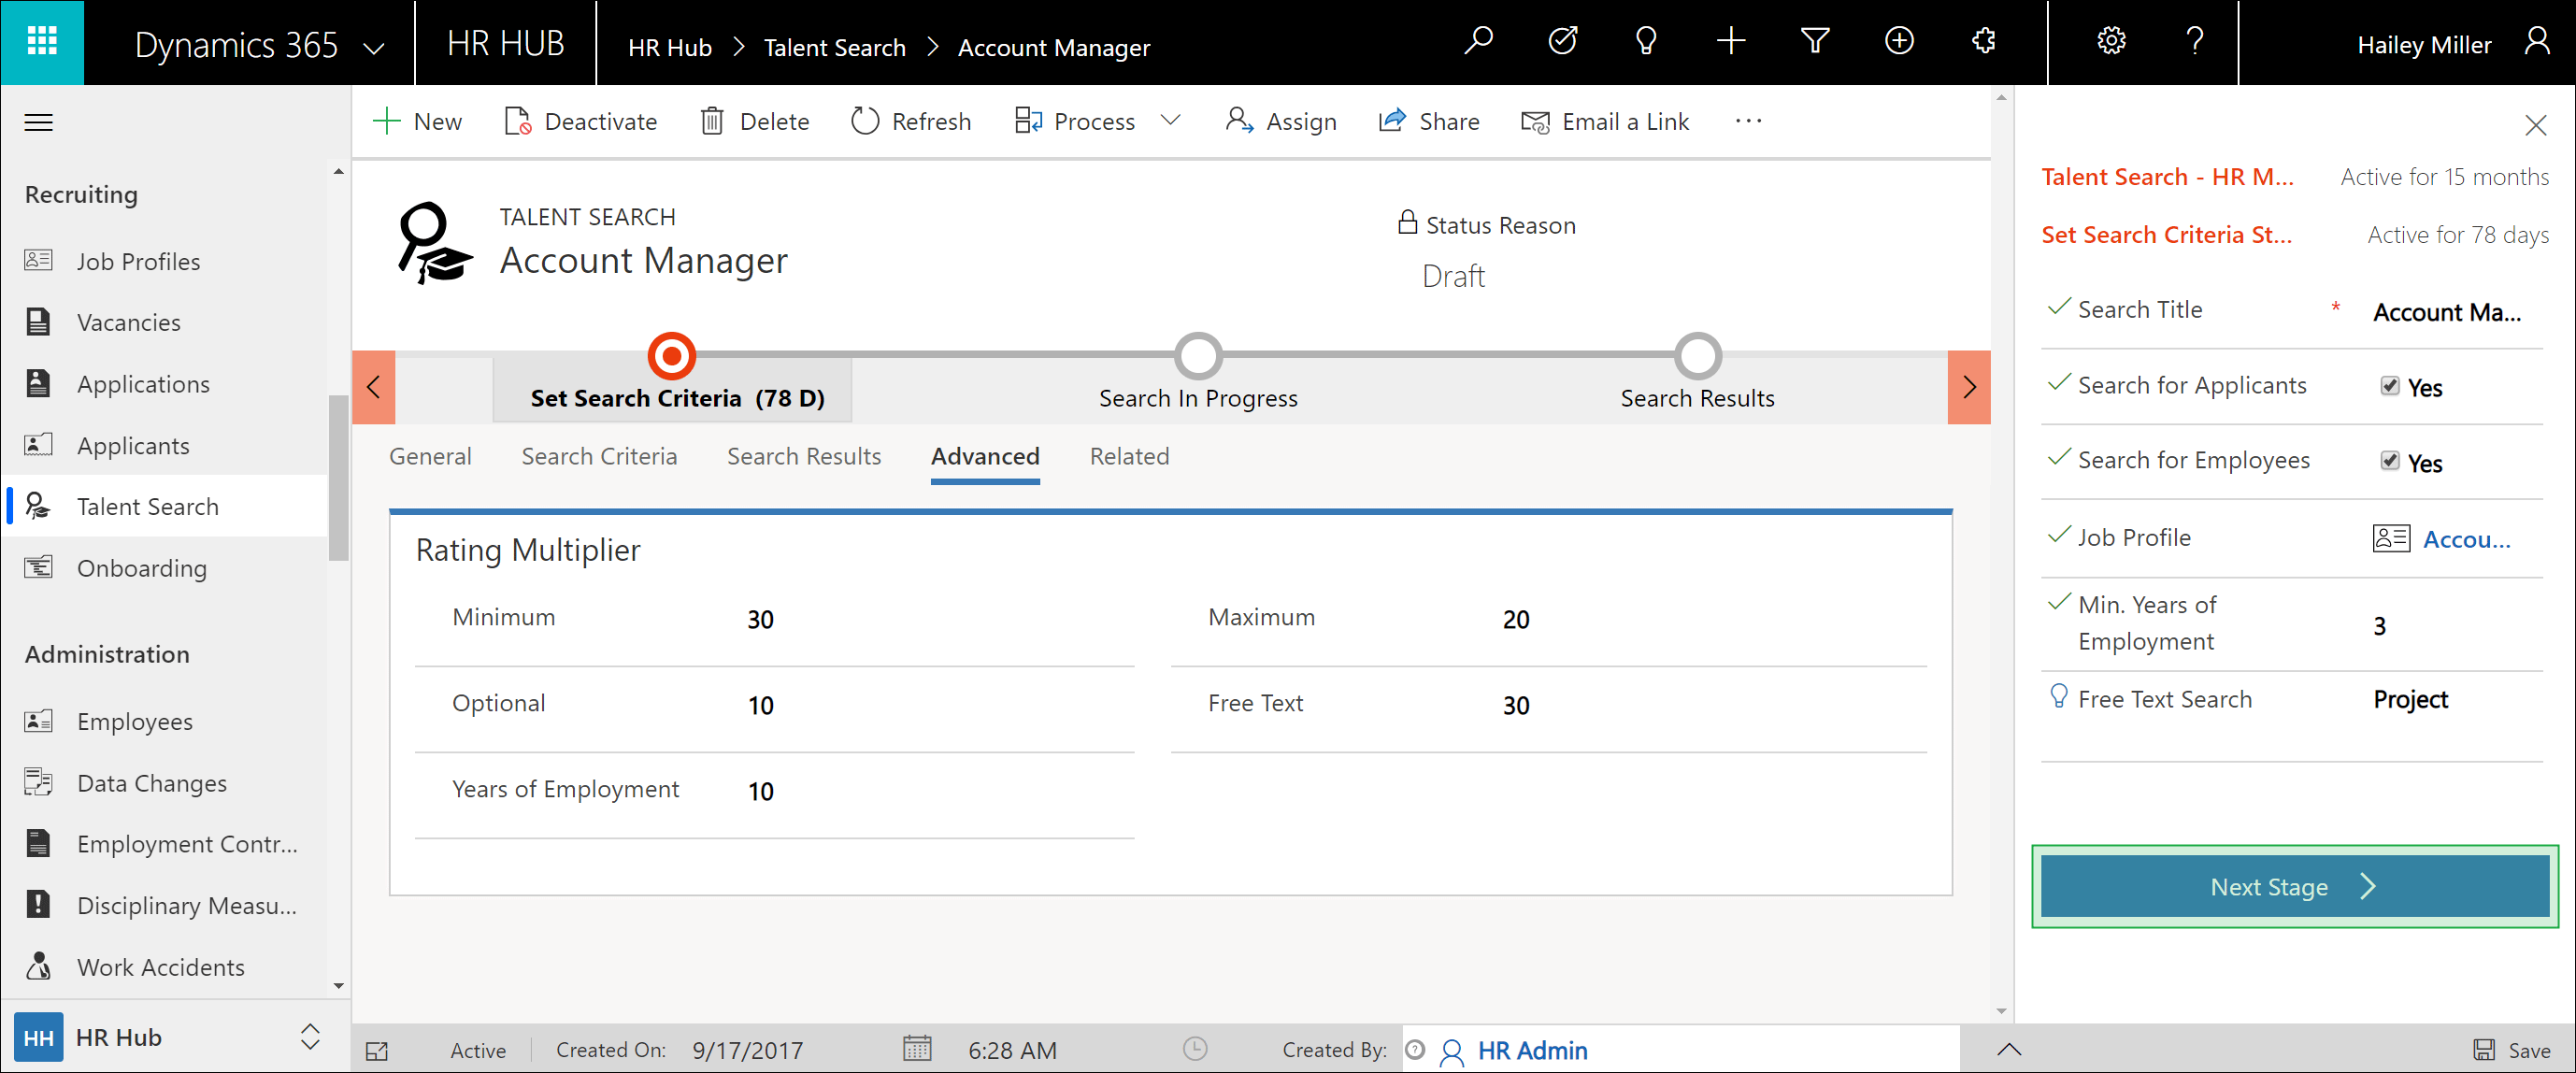This screenshot has width=2576, height=1073.
Task: Toggle the hamburger navigation menu
Action: 38,123
